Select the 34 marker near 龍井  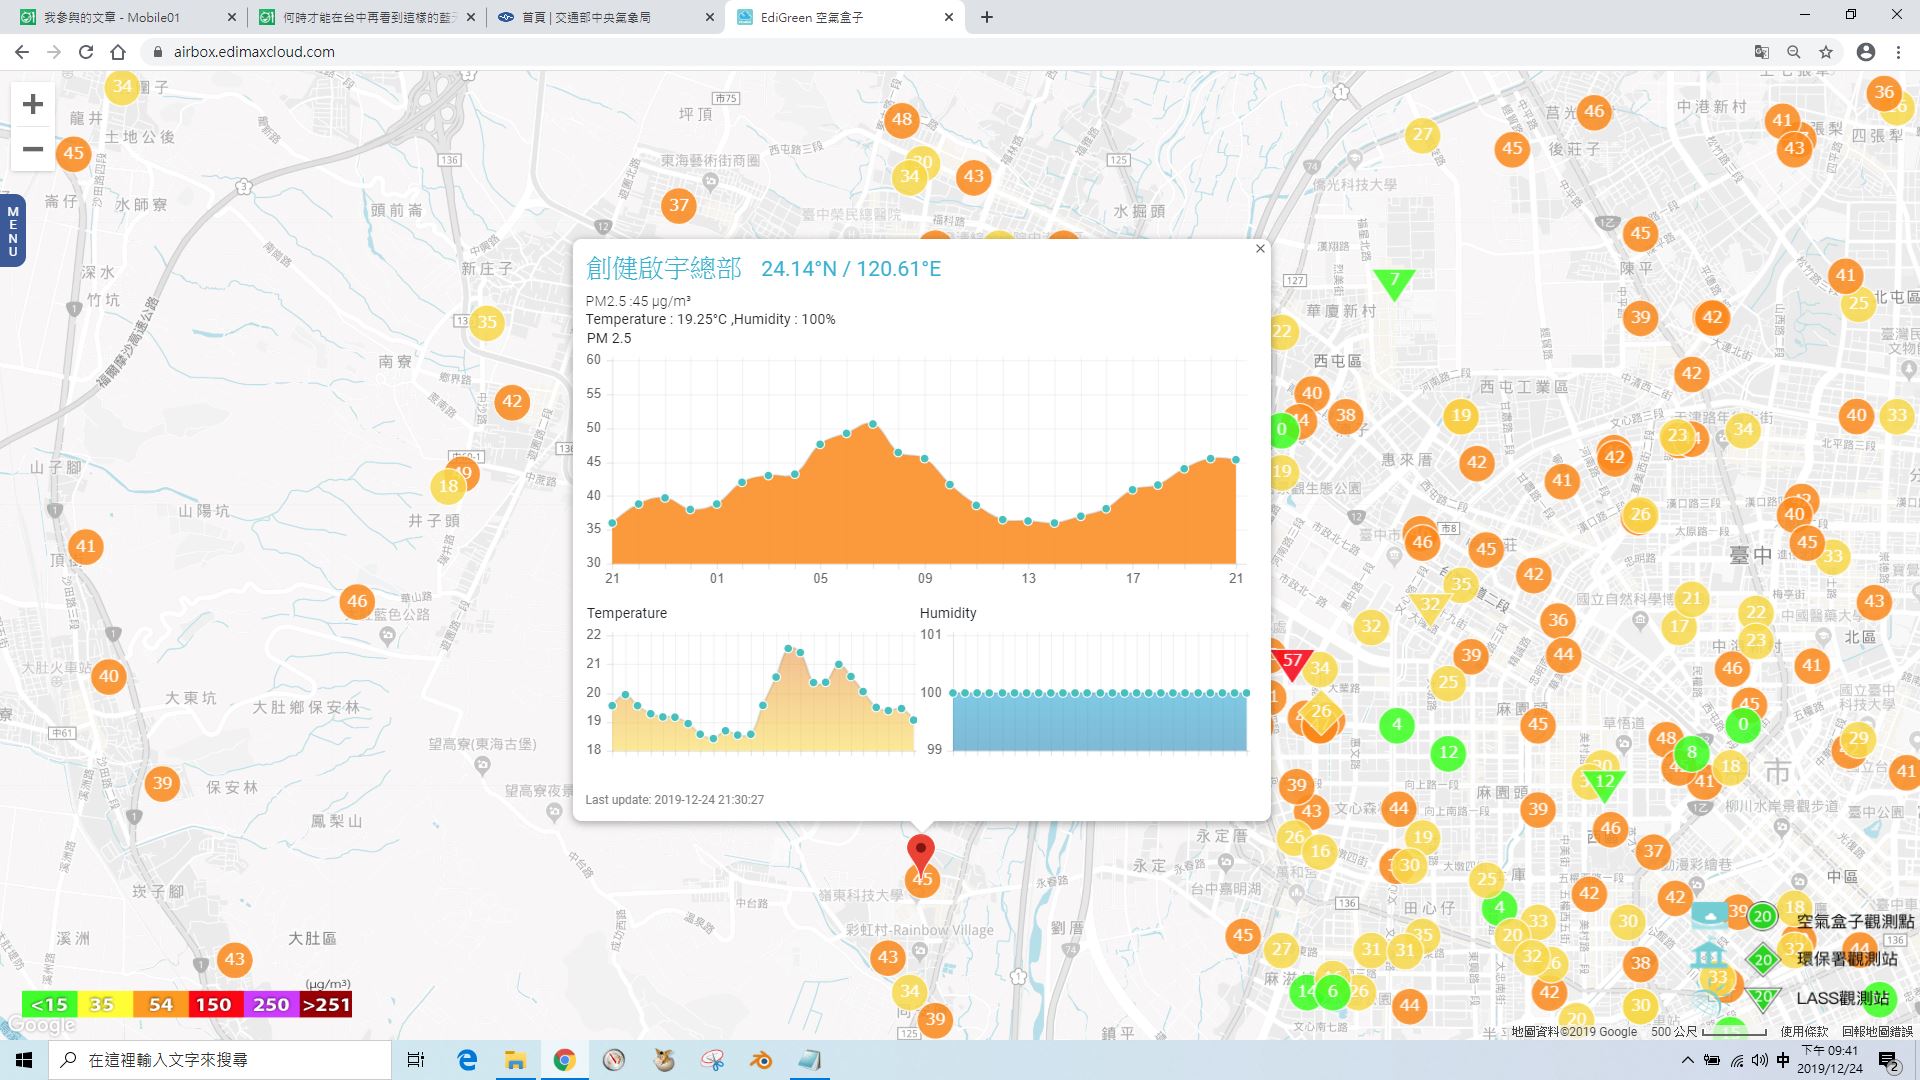click(122, 86)
